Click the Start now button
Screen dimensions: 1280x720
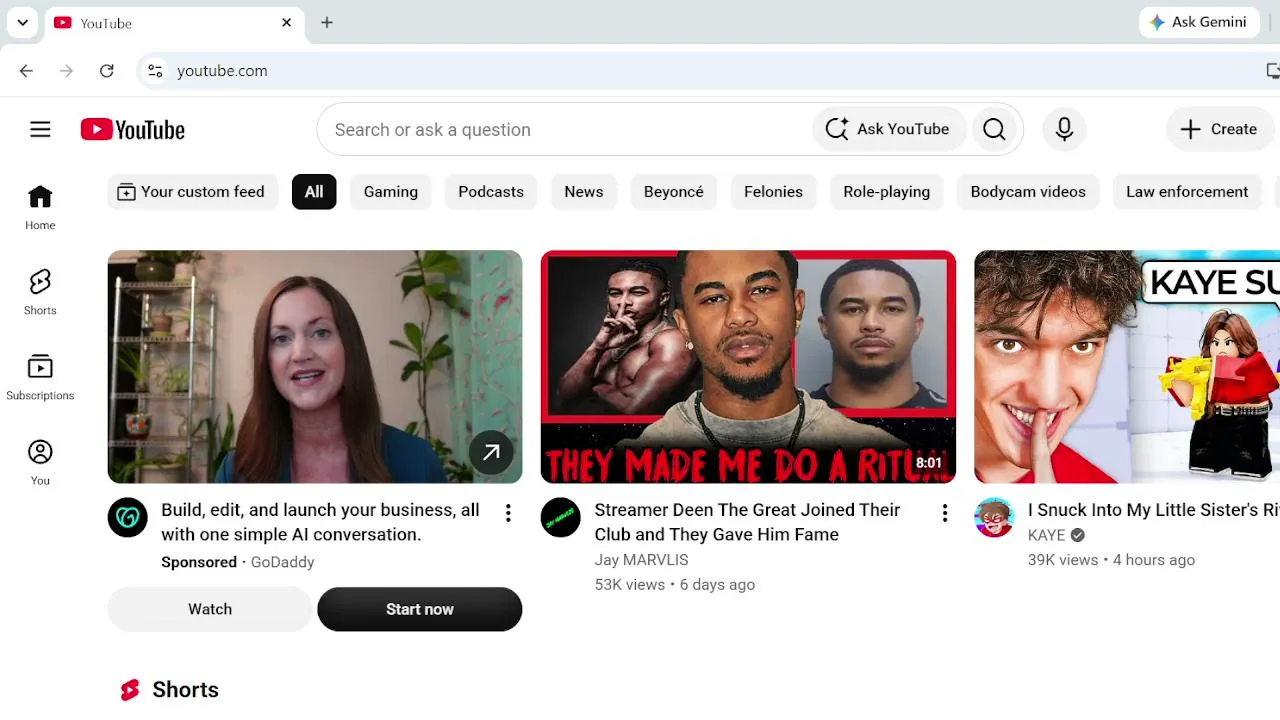420,609
